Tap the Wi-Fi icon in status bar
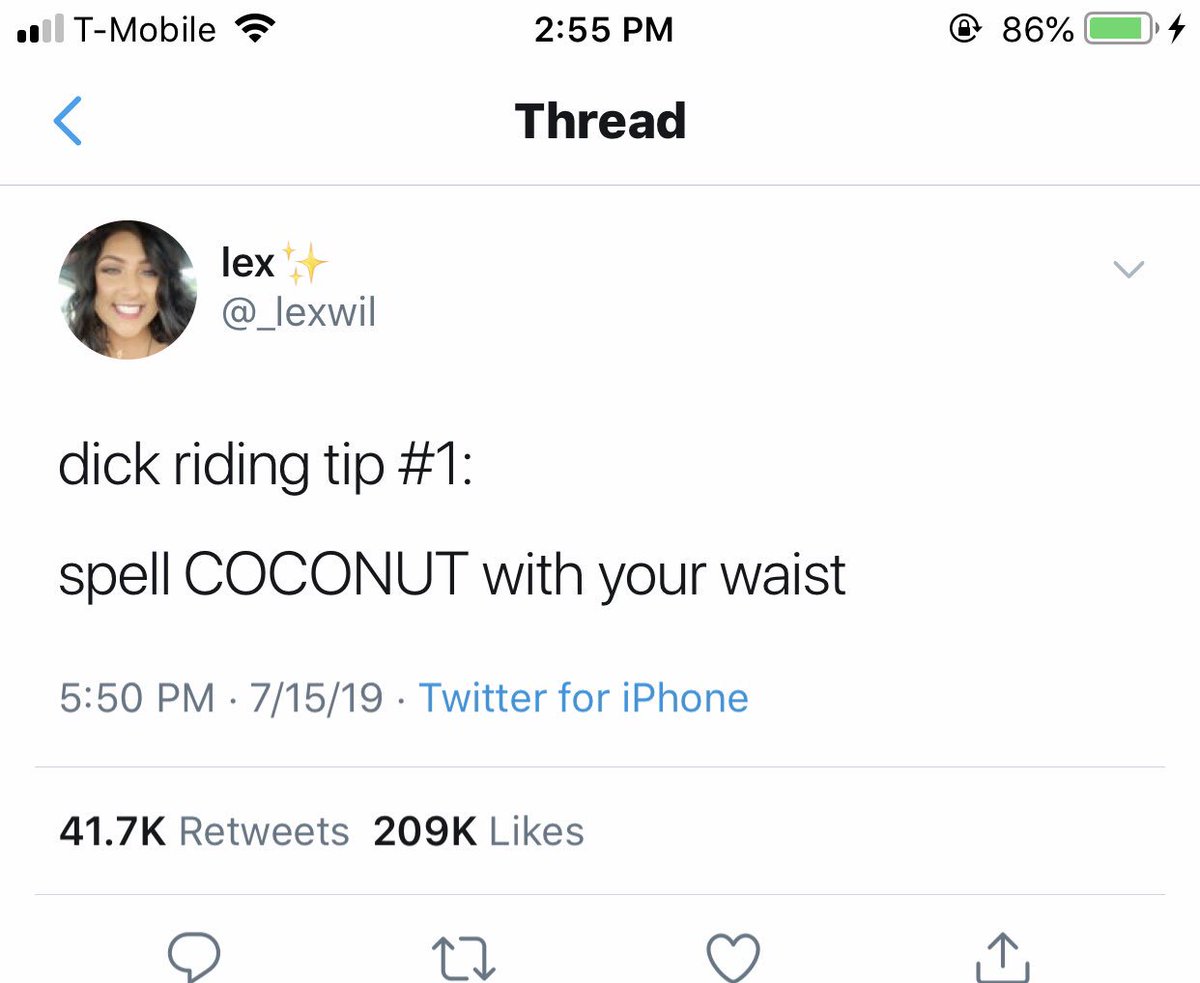 pos(253,30)
